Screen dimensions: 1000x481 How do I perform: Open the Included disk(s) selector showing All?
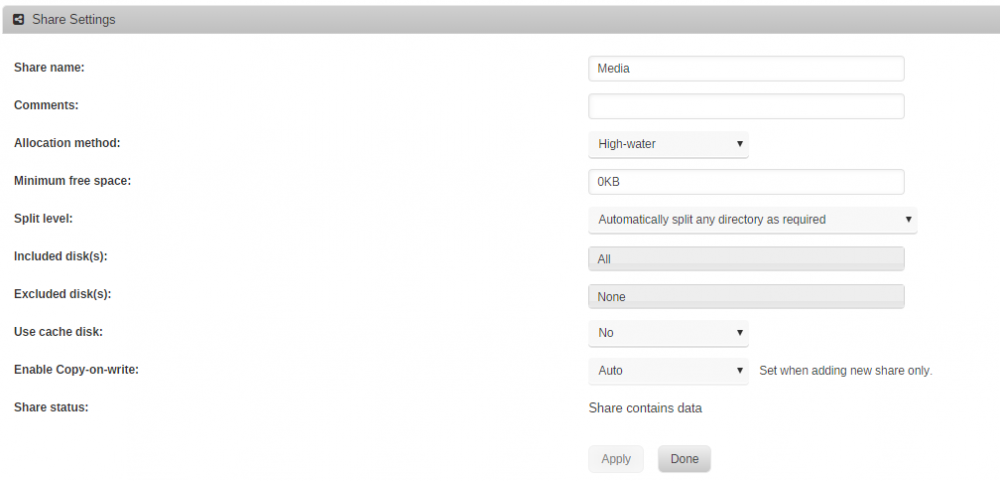tap(746, 258)
